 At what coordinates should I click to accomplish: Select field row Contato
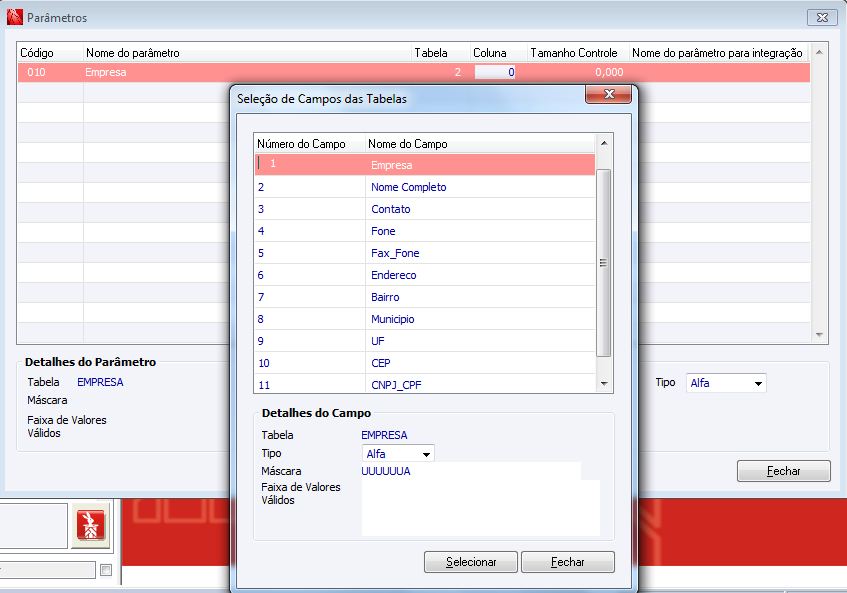(x=425, y=209)
